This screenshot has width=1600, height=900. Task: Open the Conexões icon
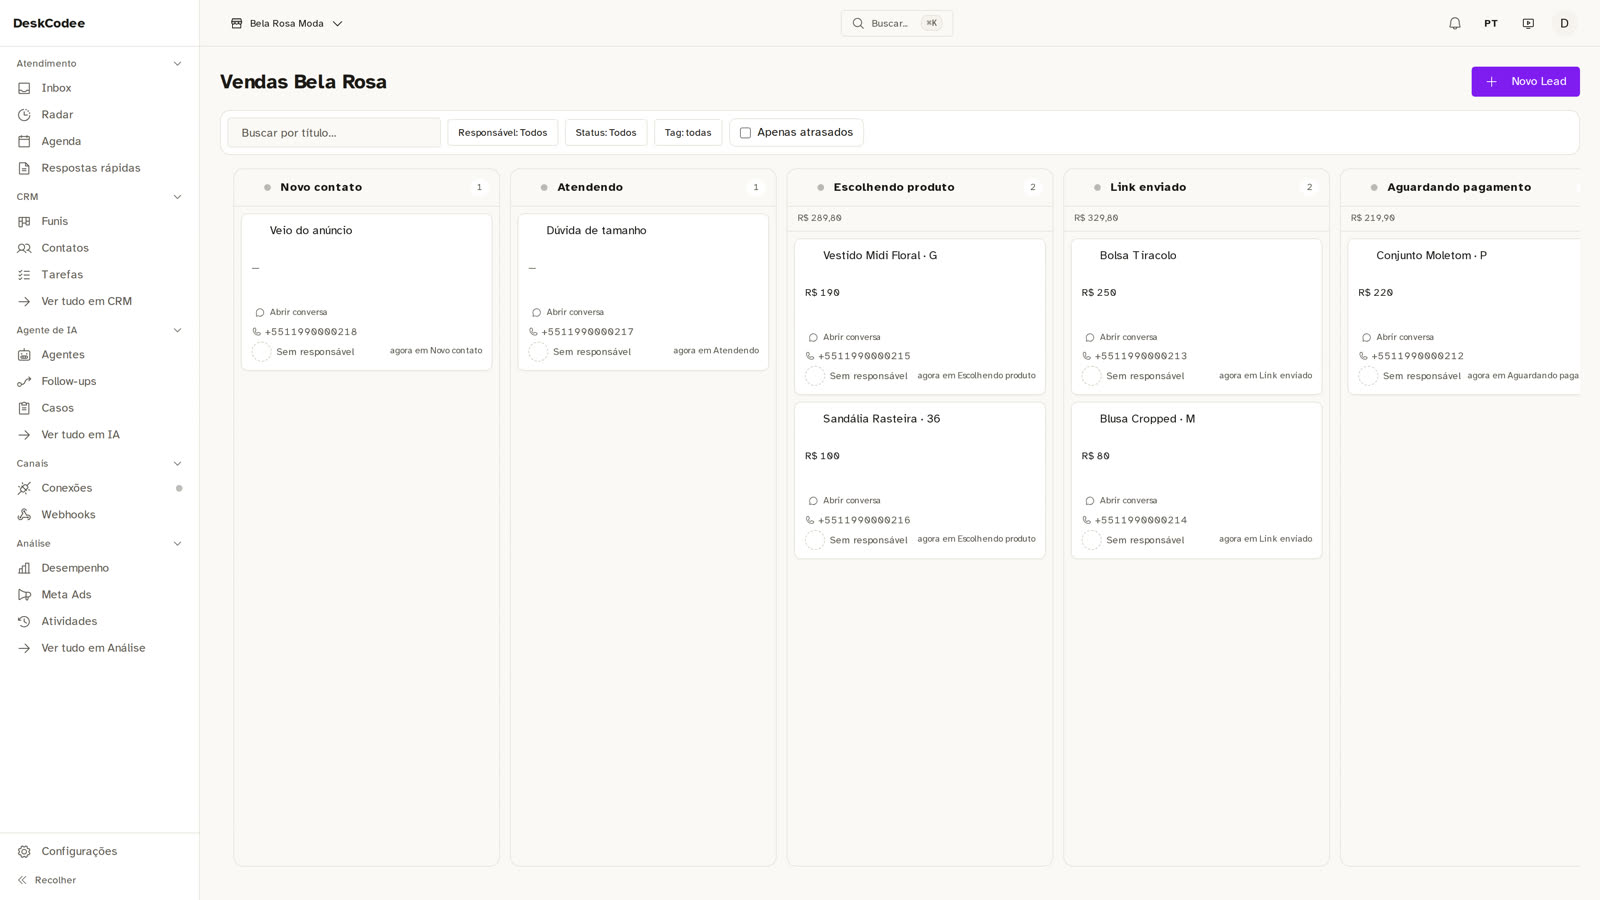point(24,488)
